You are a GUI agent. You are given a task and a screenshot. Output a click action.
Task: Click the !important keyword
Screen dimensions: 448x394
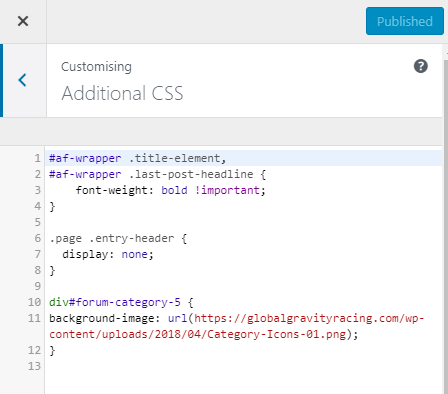227,190
